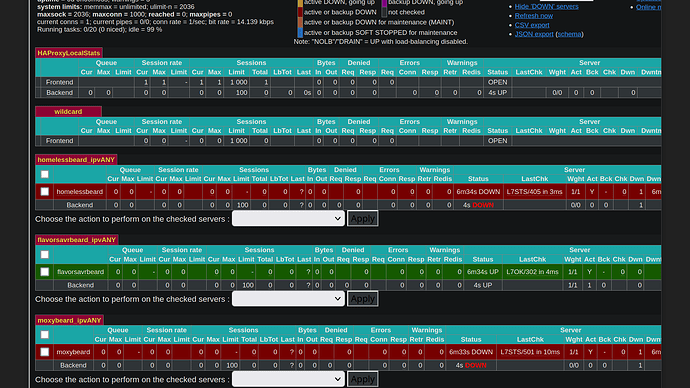The height and width of the screenshot is (388, 690).
Task: Check the moxybeard server row checkbox
Action: pos(44,352)
